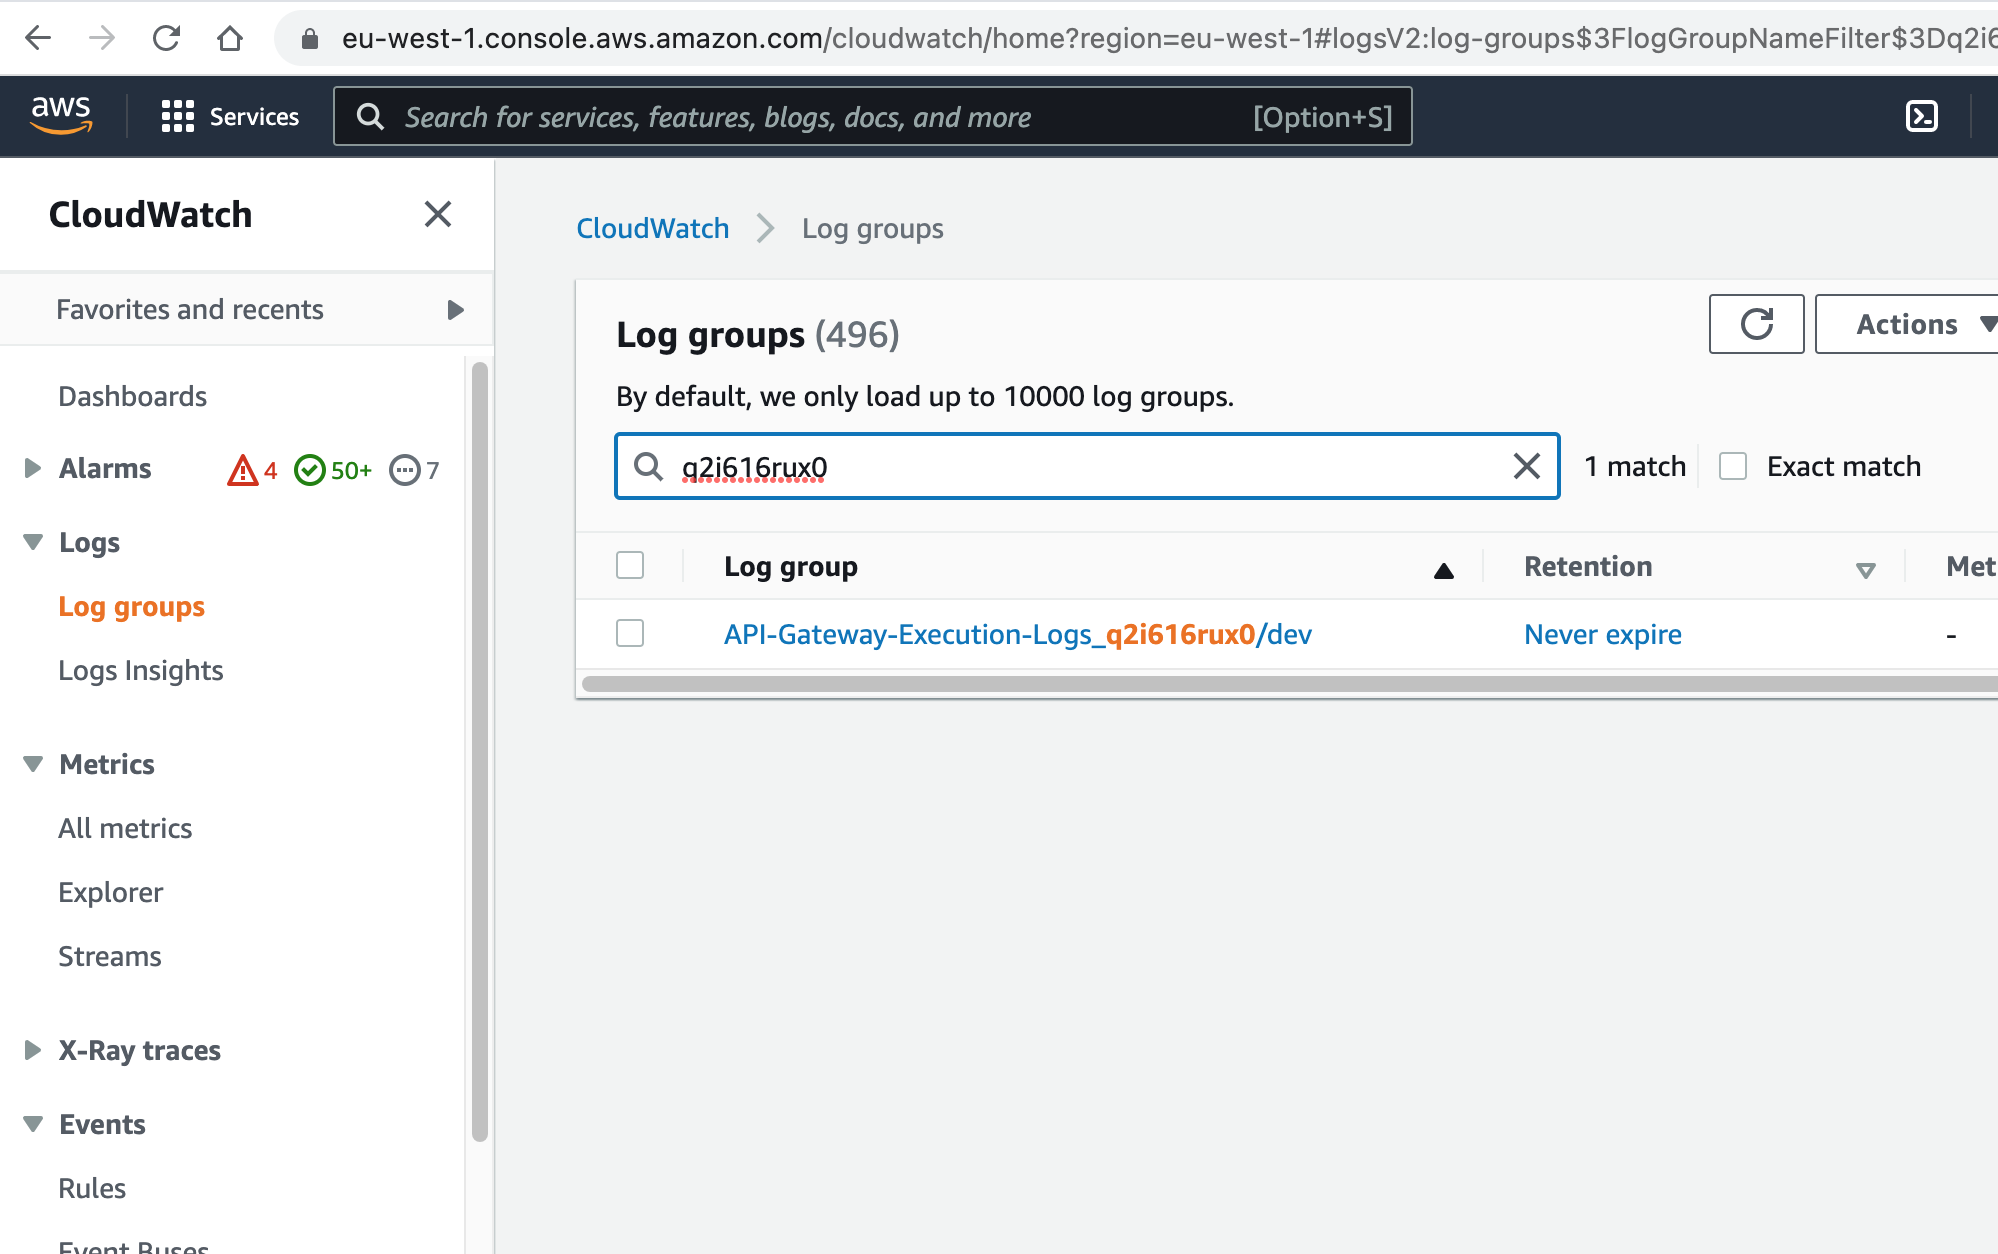This screenshot has width=1998, height=1254.
Task: Enable the Exact match checkbox
Action: point(1733,466)
